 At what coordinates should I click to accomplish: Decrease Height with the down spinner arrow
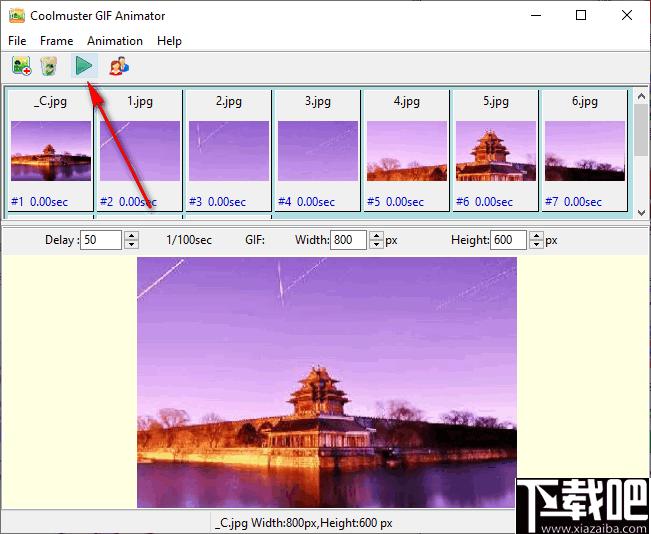click(536, 245)
